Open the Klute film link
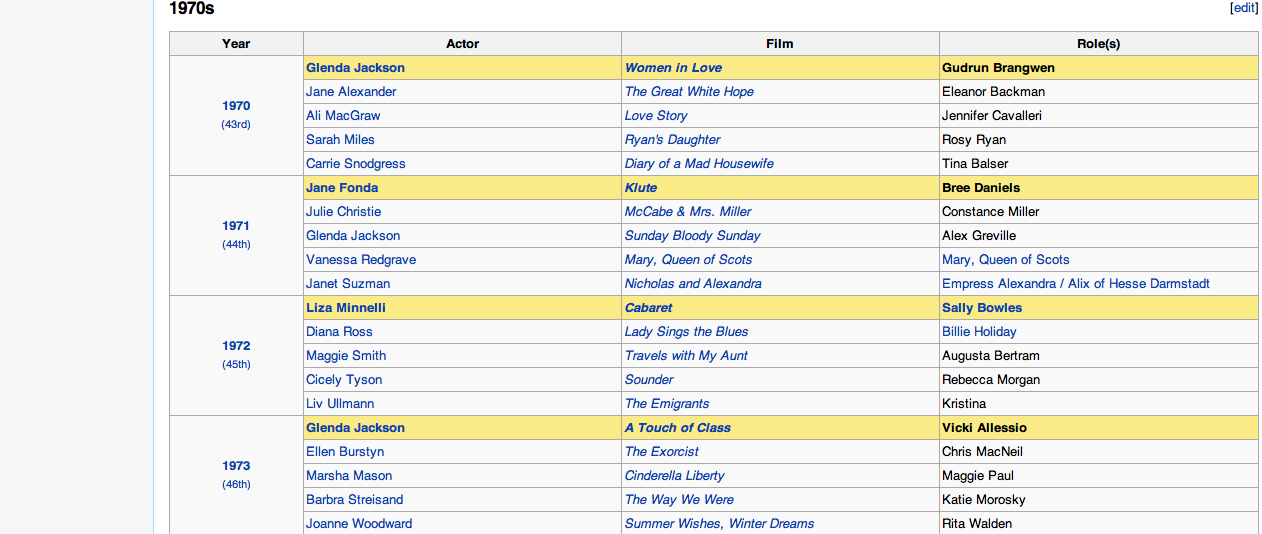Viewport: 1262px width, 534px height. pyautogui.click(x=641, y=188)
